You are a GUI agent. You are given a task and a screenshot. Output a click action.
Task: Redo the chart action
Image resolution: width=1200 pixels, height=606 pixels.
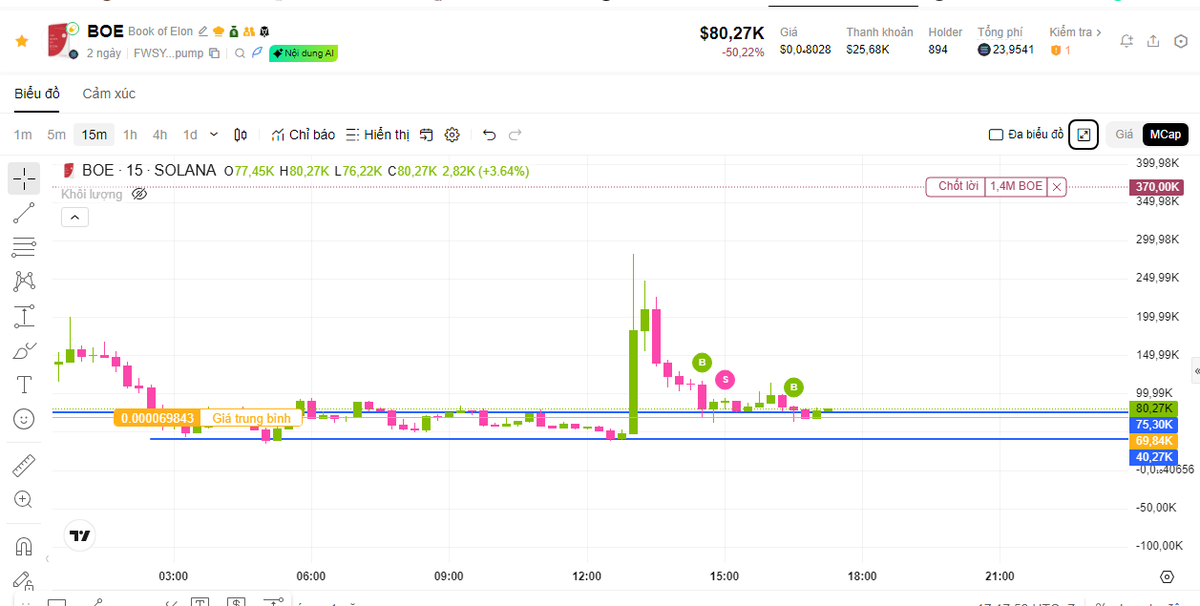tap(516, 135)
